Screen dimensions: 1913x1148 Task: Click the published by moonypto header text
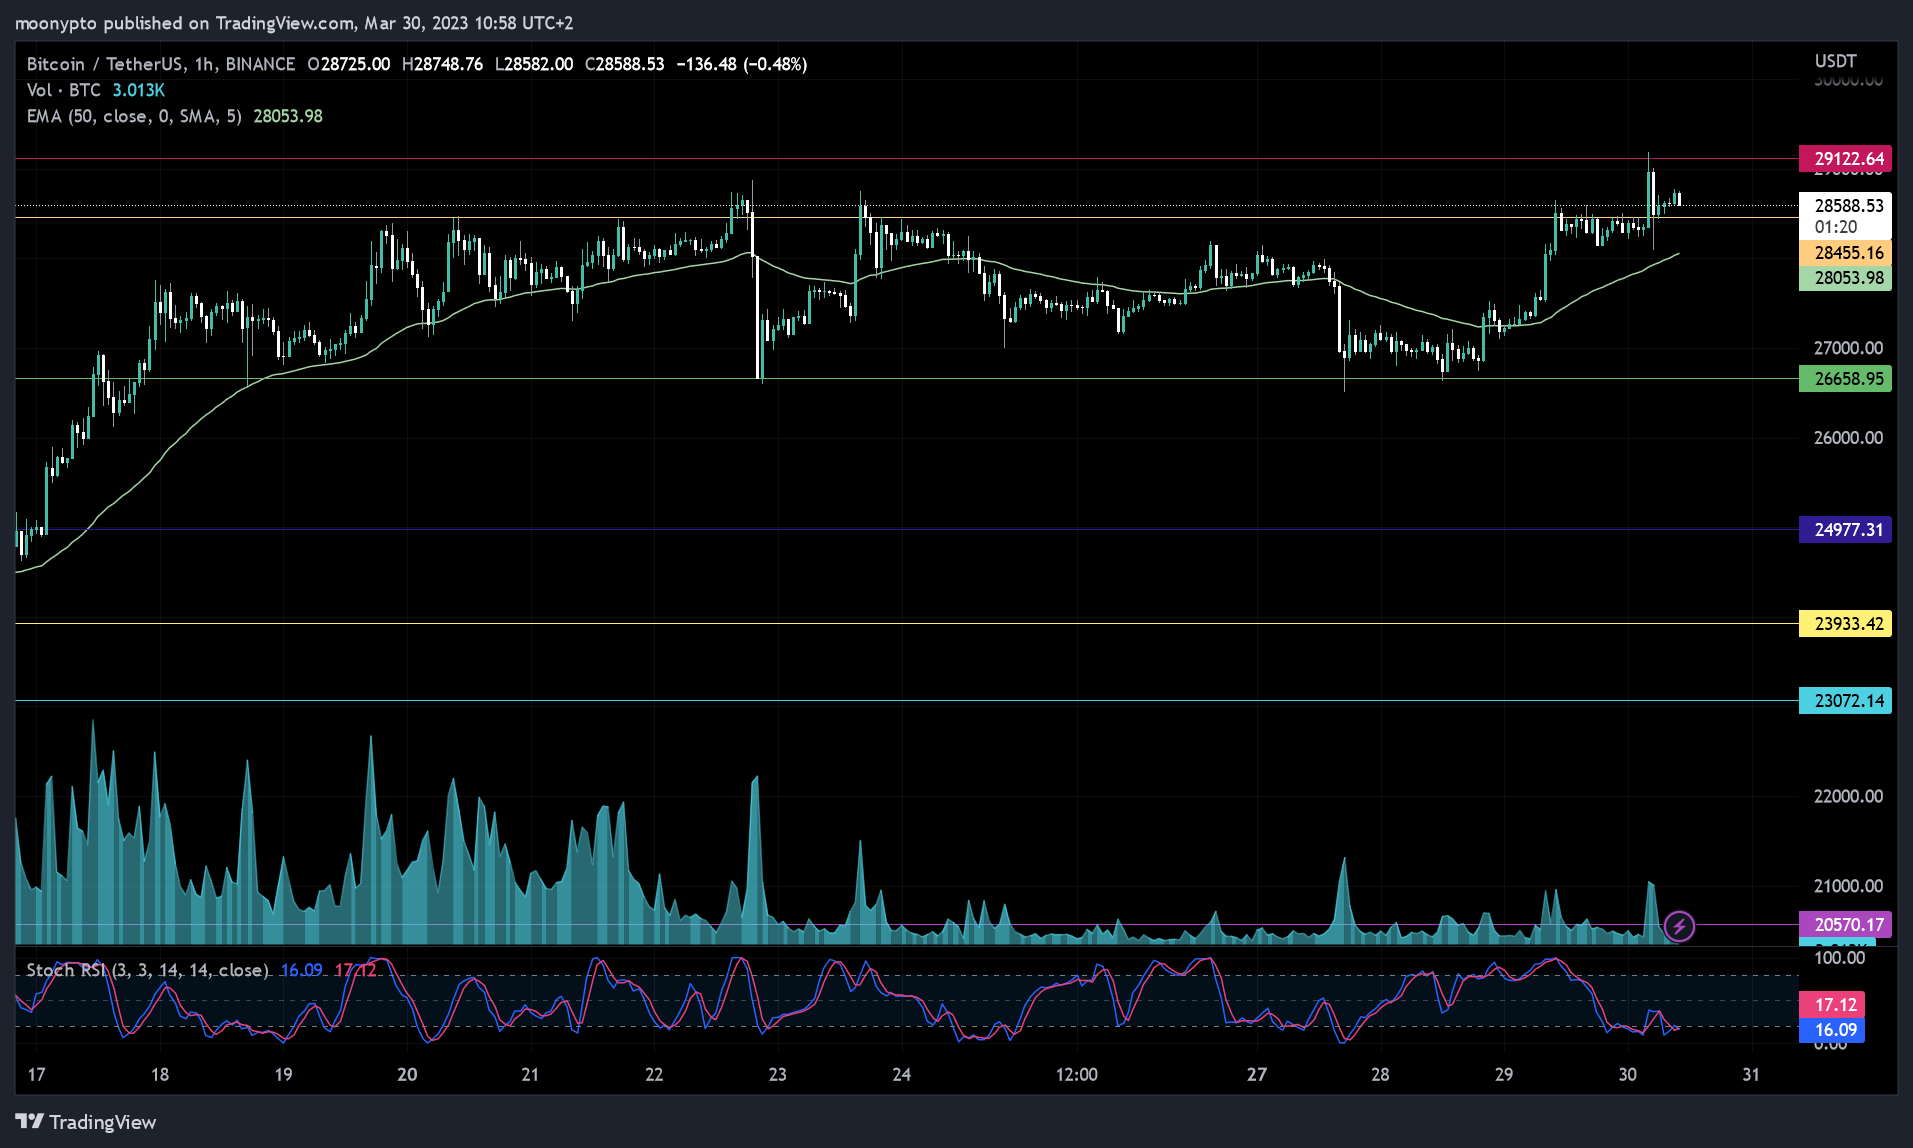pos(294,23)
